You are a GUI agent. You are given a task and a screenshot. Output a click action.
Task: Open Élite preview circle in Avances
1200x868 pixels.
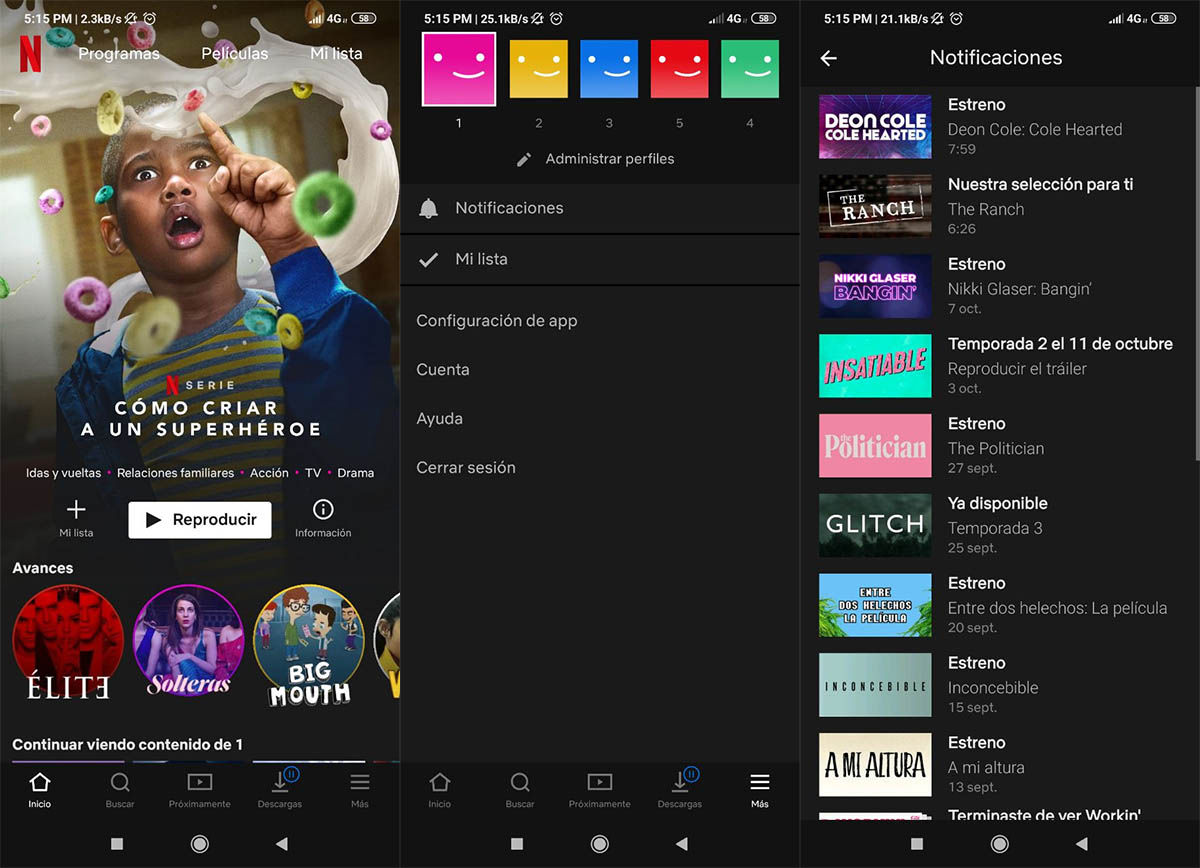pyautogui.click(x=68, y=641)
